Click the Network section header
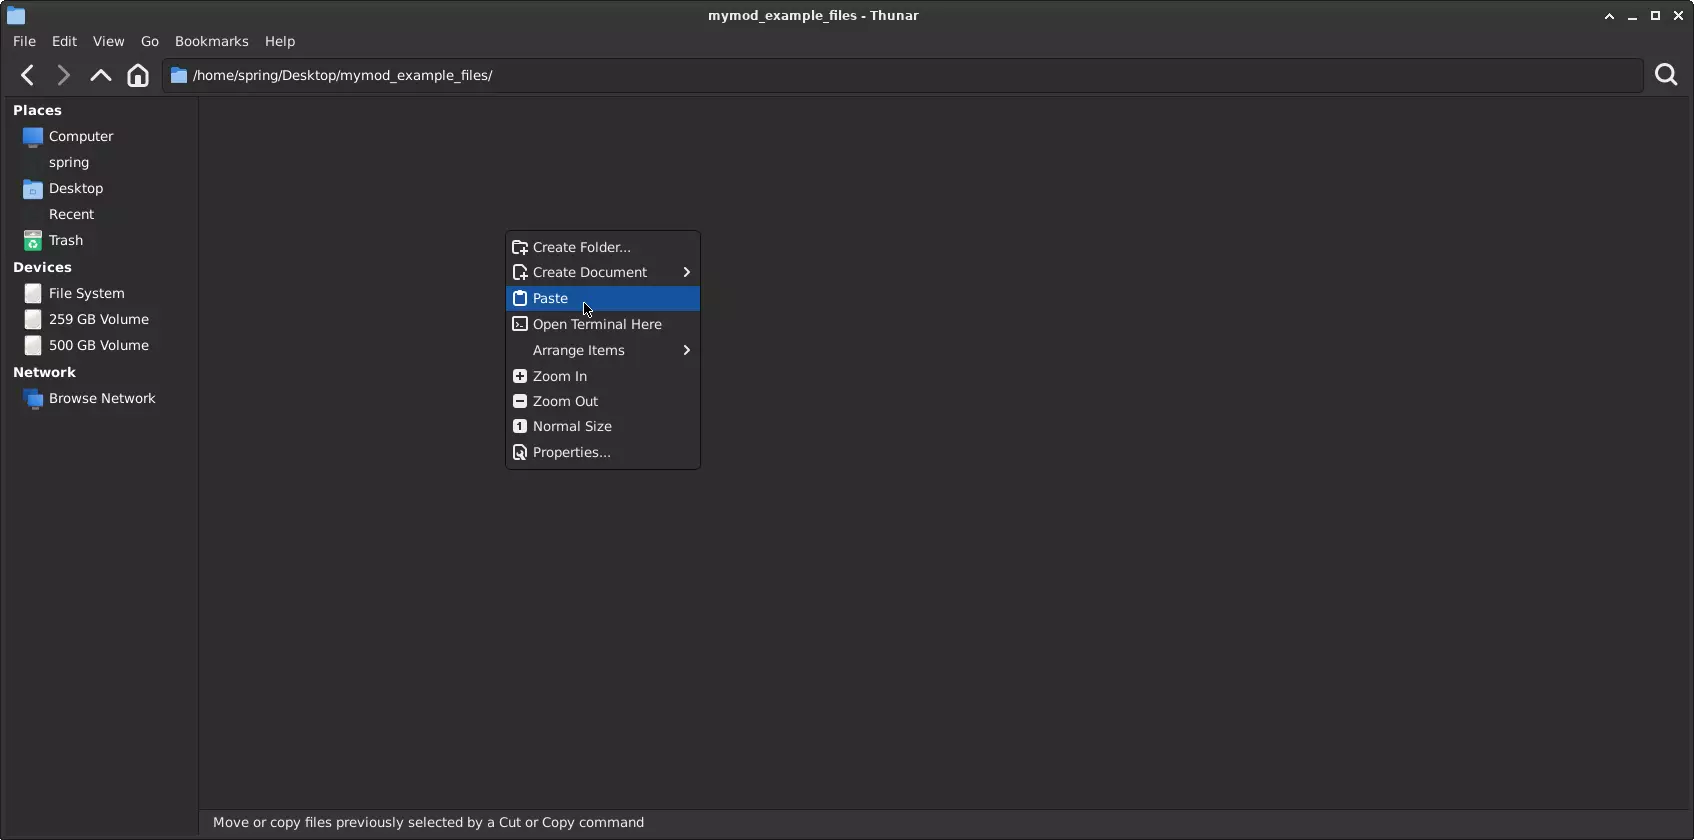The width and height of the screenshot is (1694, 840). [x=44, y=372]
